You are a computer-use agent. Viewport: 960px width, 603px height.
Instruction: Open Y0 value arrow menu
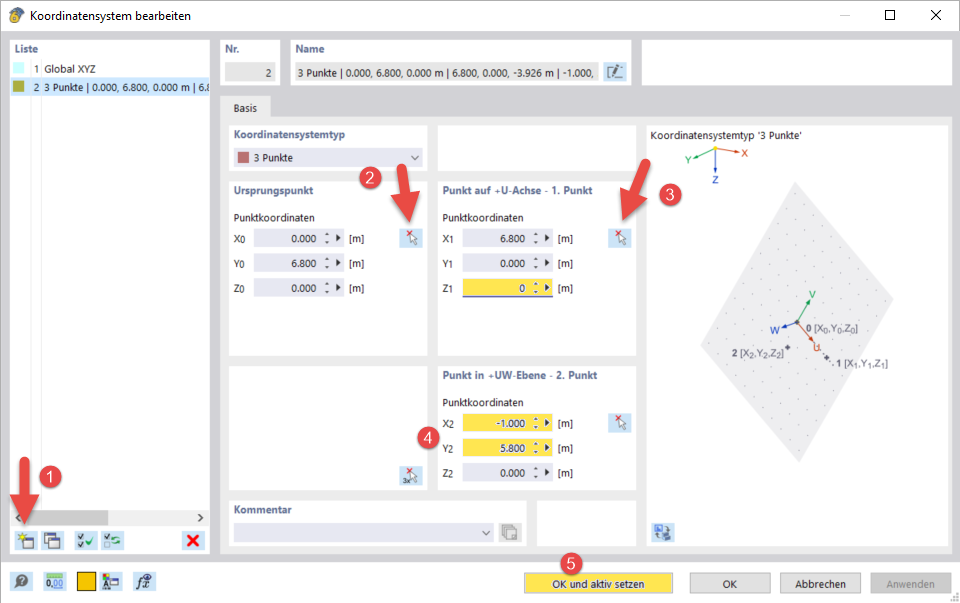pyautogui.click(x=339, y=263)
